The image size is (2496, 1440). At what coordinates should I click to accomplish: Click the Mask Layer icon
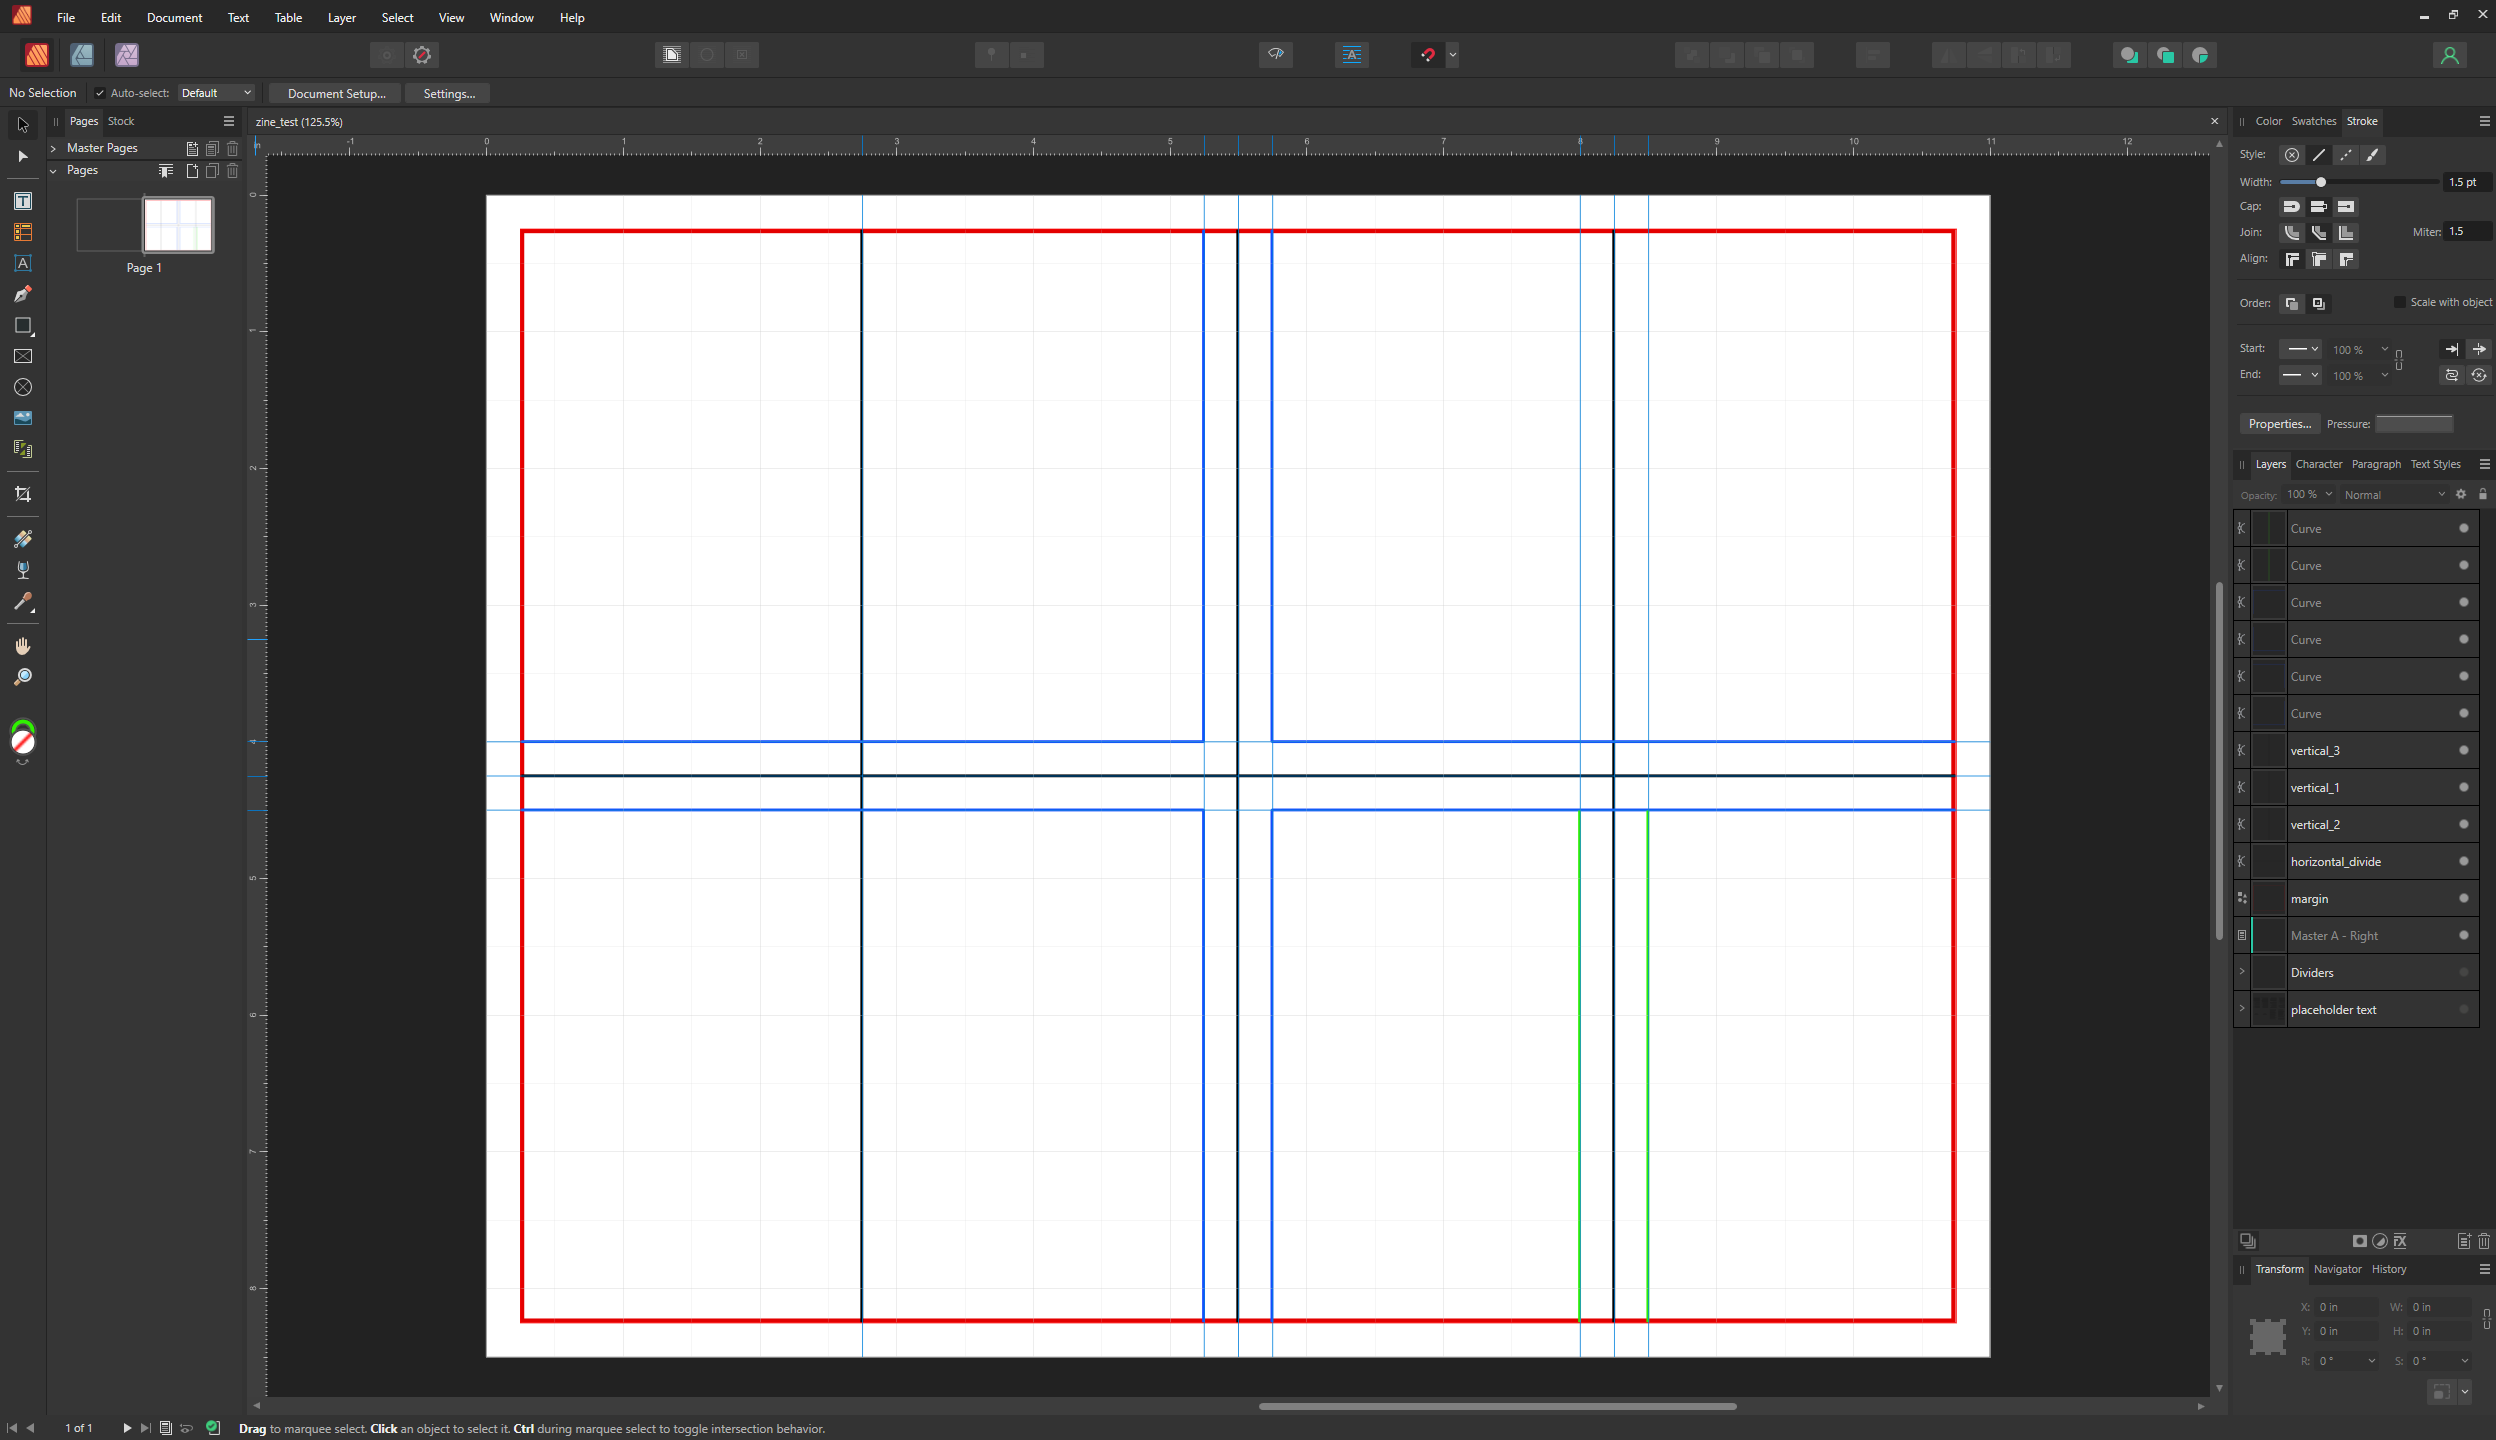pyautogui.click(x=2360, y=1241)
